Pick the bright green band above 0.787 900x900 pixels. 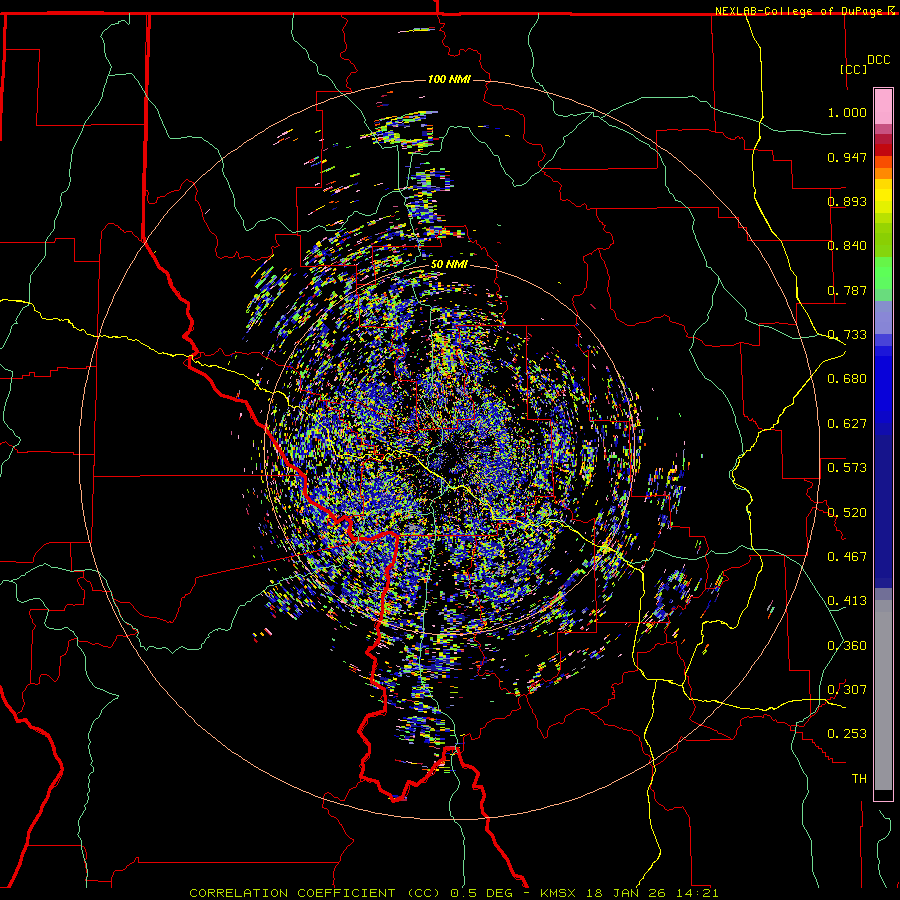coord(883,273)
